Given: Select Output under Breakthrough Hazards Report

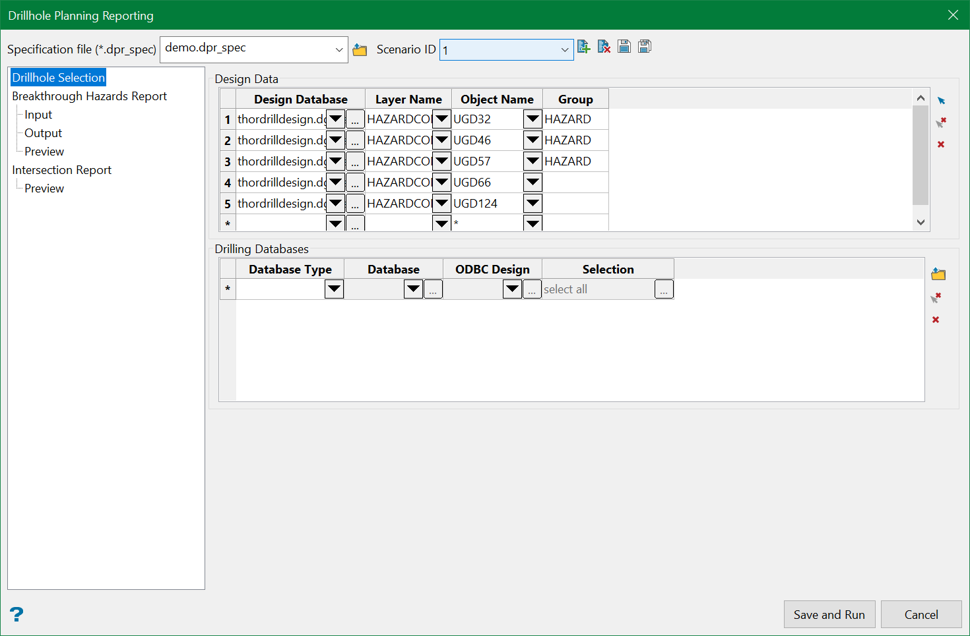Looking at the screenshot, I should coord(43,133).
